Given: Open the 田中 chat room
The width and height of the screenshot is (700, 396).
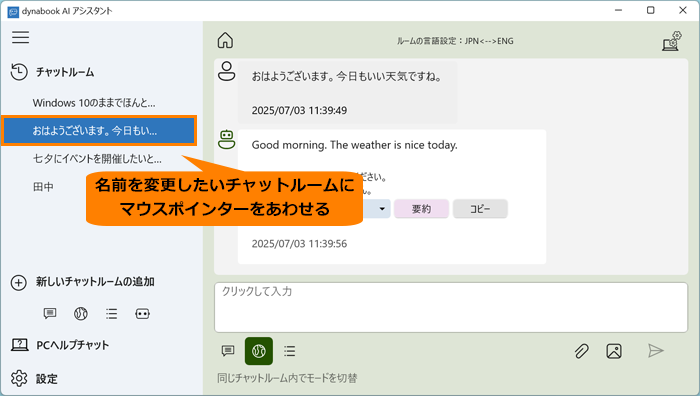Looking at the screenshot, I should click(x=43, y=187).
